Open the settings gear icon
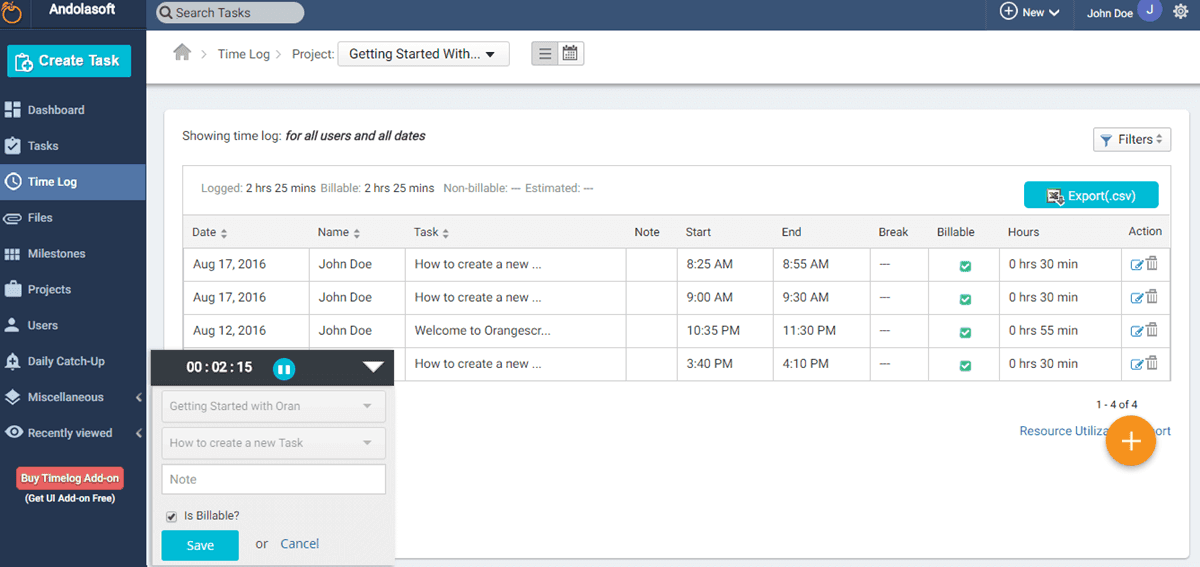The width and height of the screenshot is (1200, 567). pyautogui.click(x=1180, y=12)
